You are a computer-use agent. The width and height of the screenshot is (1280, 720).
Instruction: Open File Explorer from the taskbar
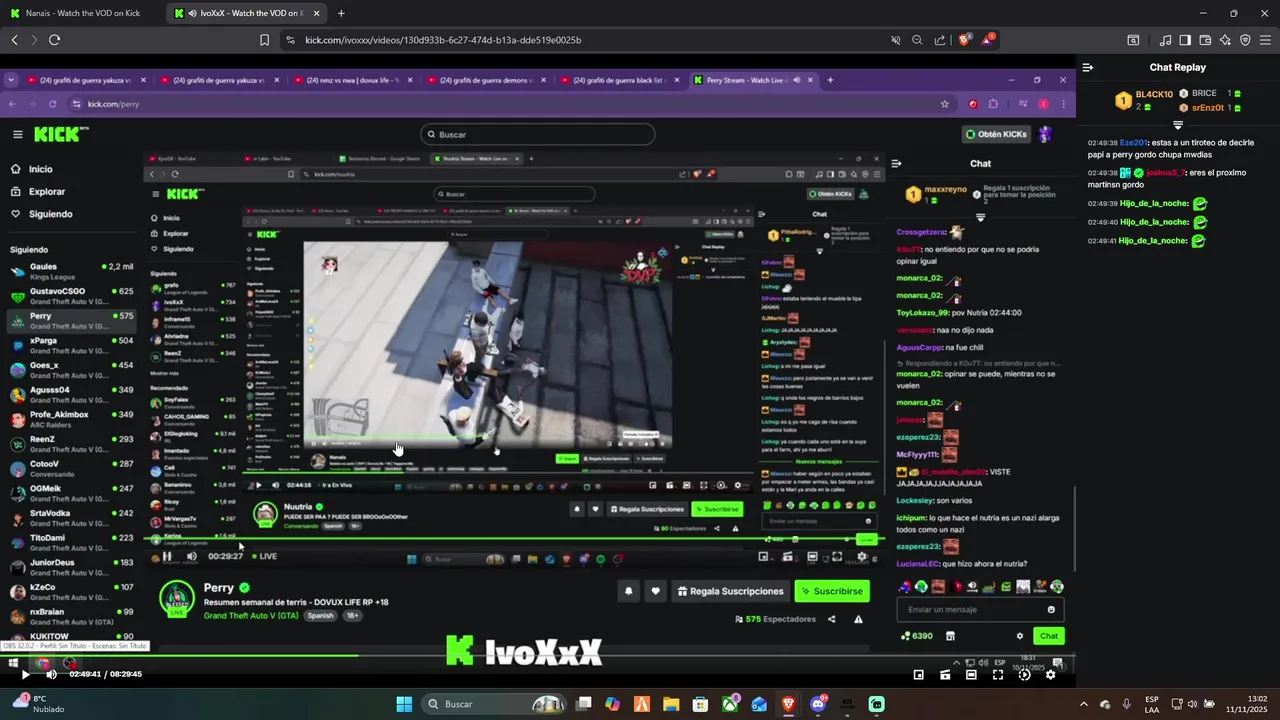(x=671, y=704)
